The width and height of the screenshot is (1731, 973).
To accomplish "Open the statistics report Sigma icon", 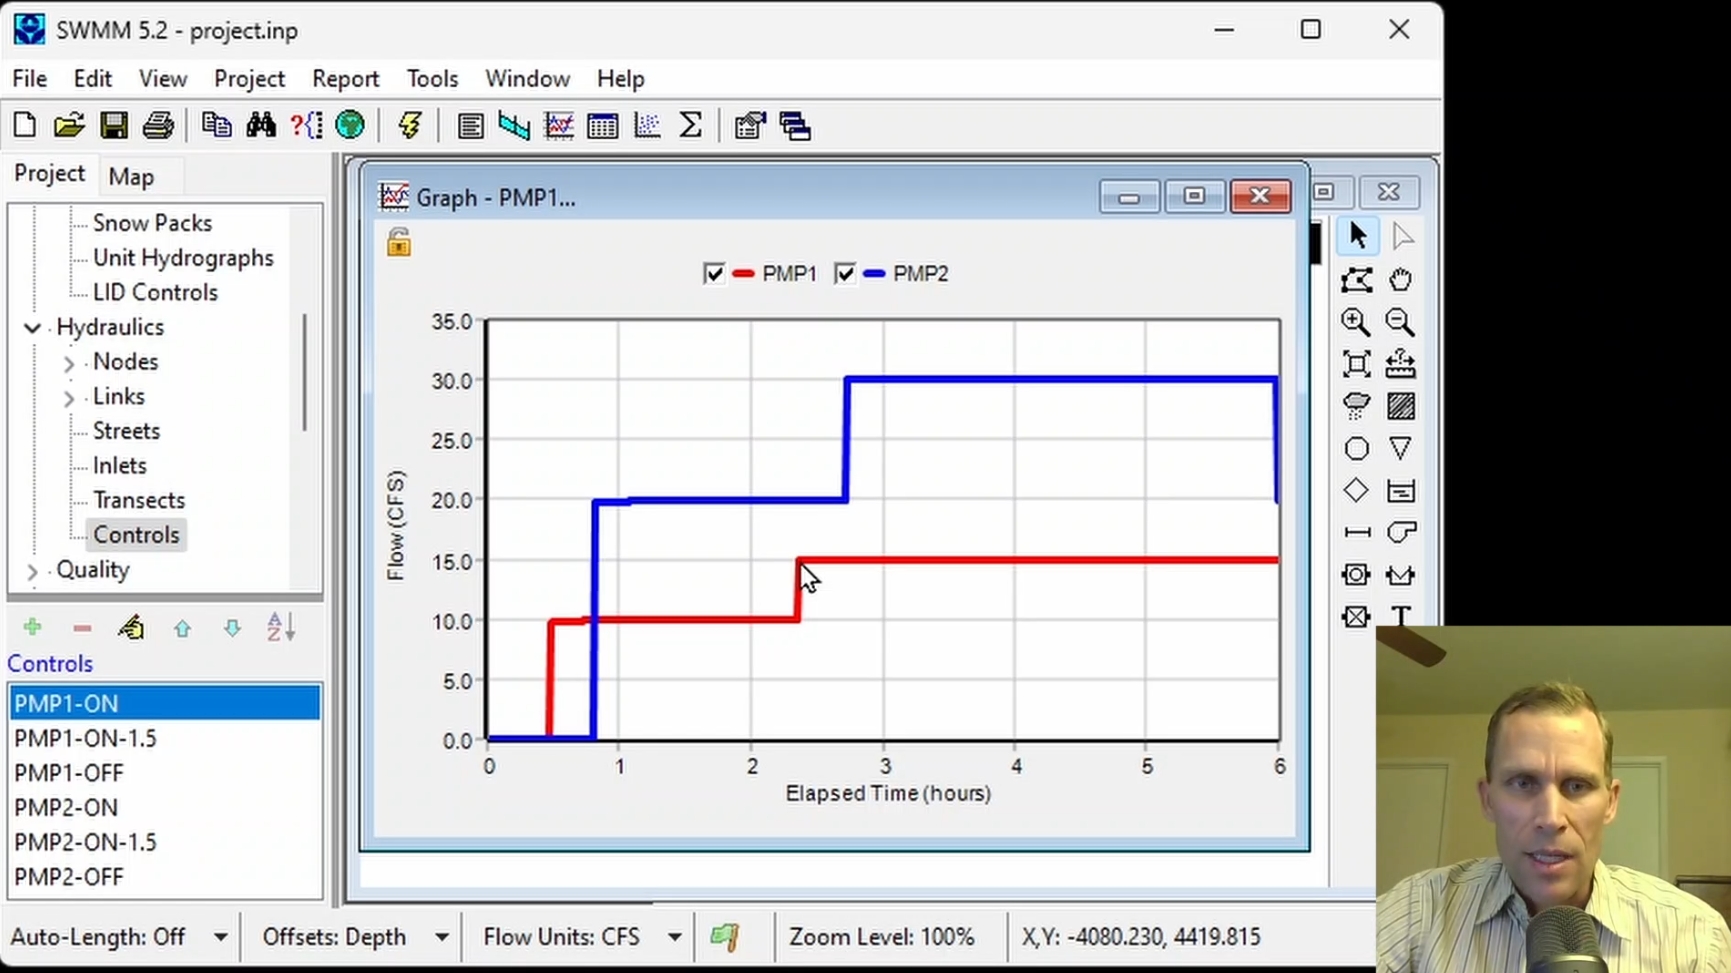I will tap(690, 126).
